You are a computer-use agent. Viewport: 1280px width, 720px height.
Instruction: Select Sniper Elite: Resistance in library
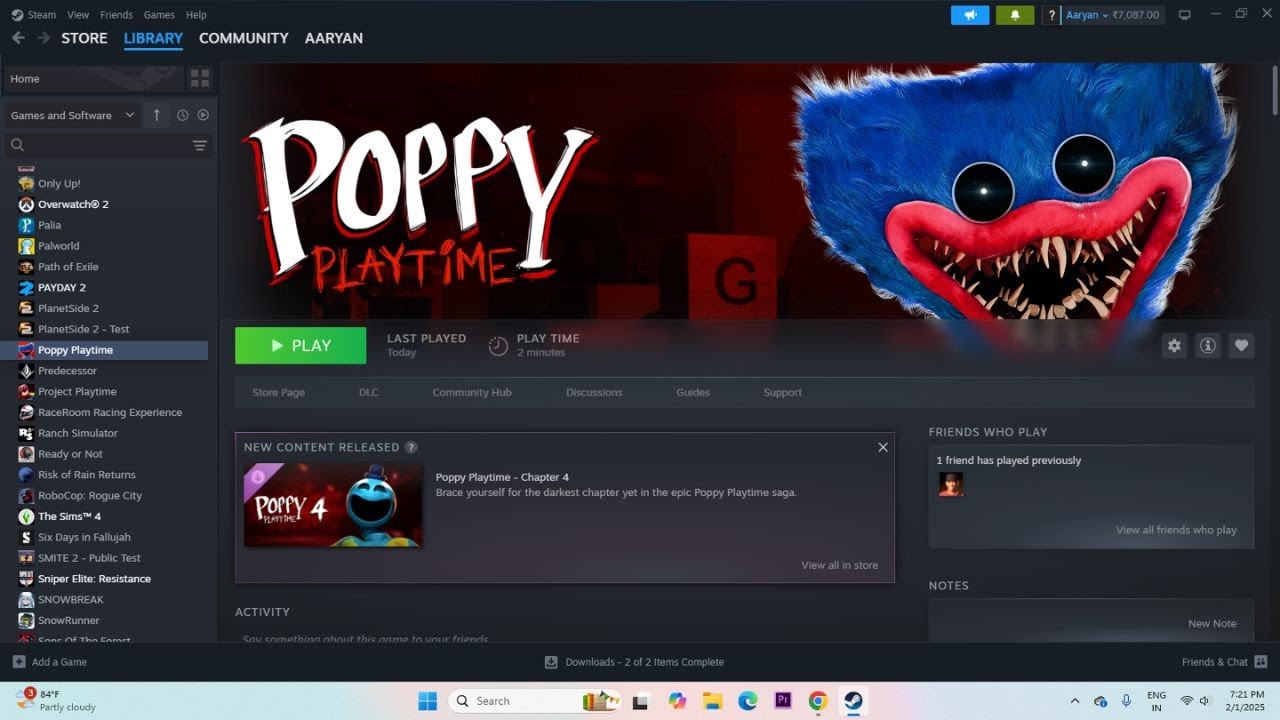tap(94, 579)
